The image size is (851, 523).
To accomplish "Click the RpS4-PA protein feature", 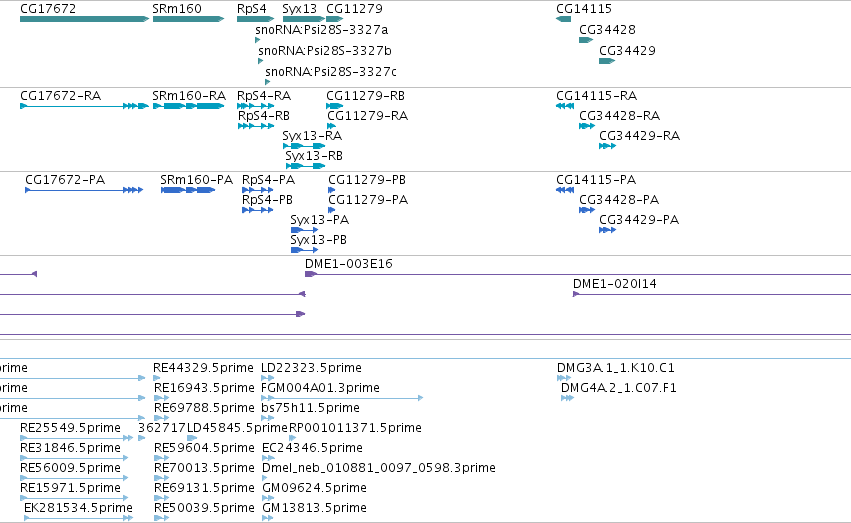I will coord(257,190).
